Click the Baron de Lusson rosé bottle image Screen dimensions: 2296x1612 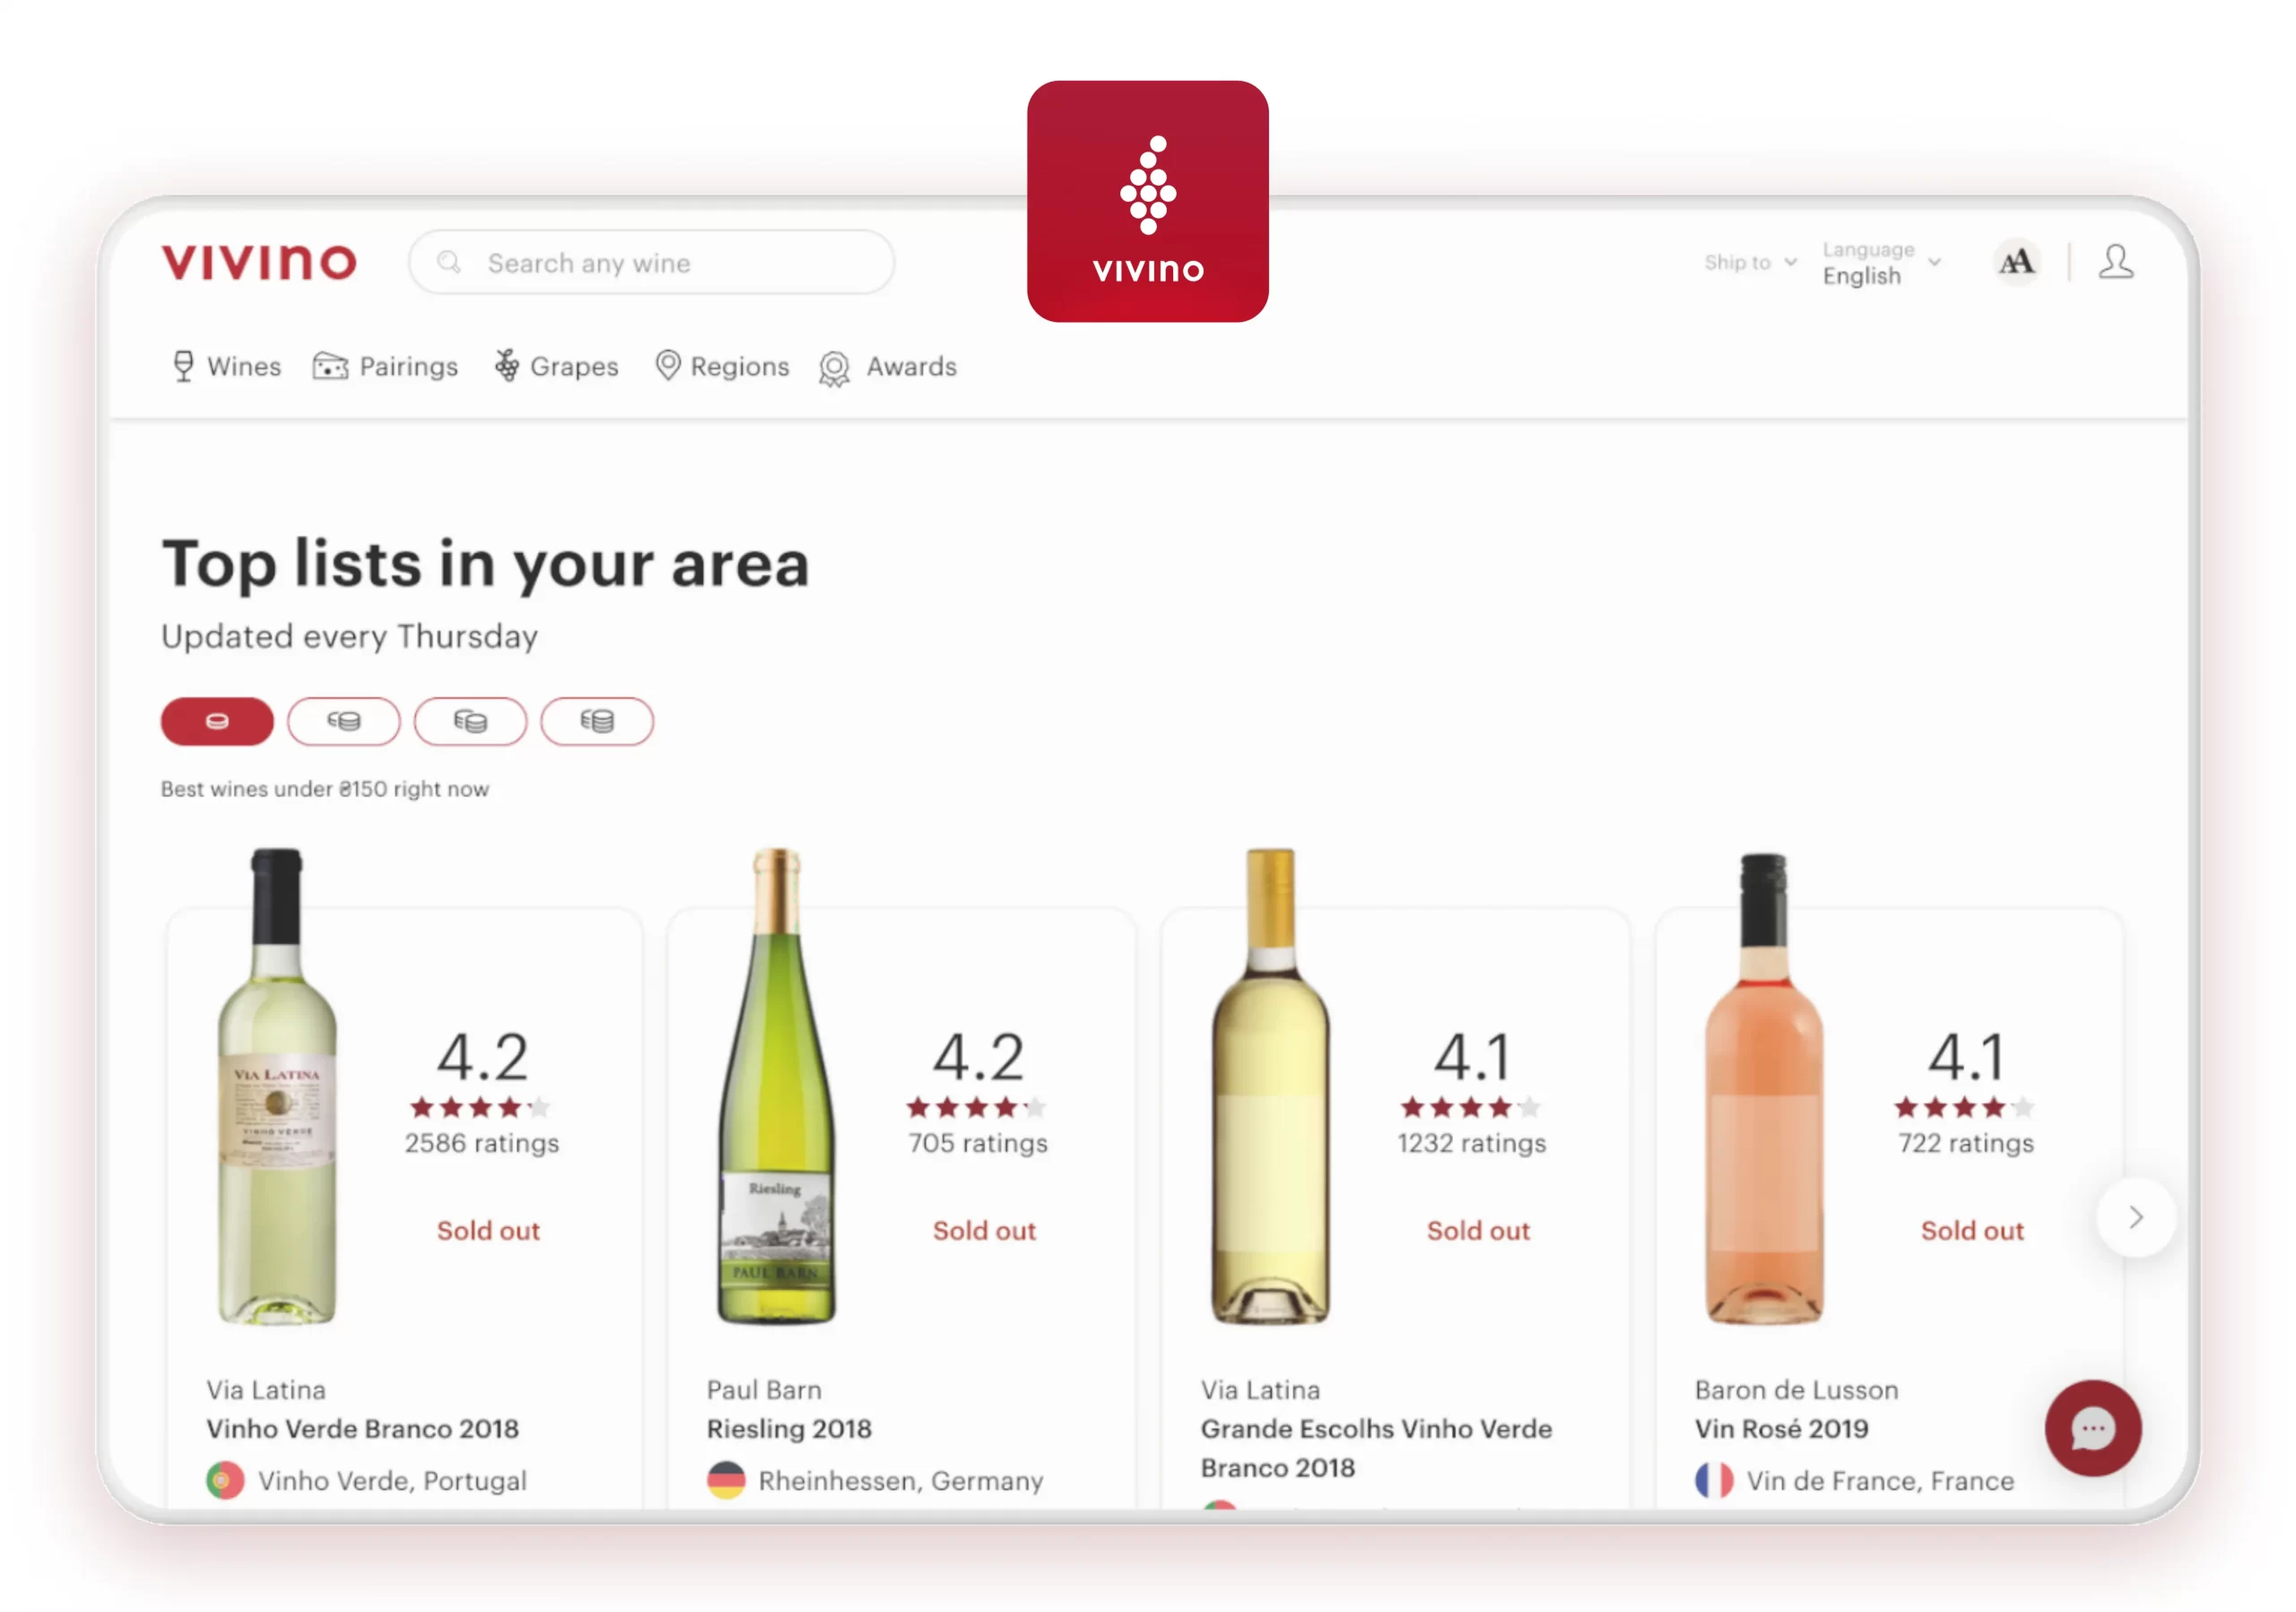[x=1764, y=1088]
